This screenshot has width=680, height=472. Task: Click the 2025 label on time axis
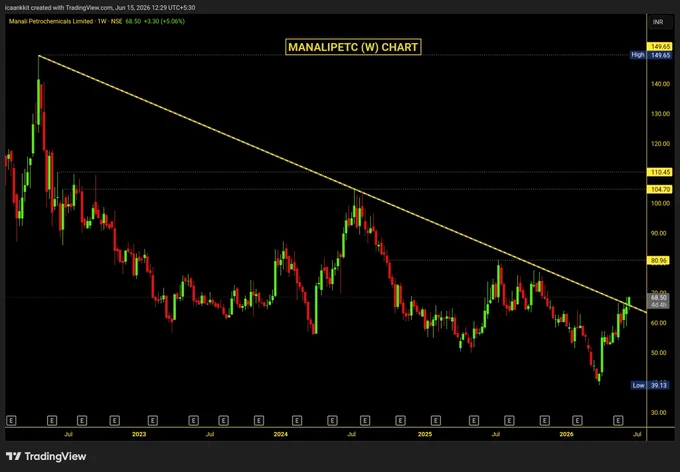coord(425,434)
